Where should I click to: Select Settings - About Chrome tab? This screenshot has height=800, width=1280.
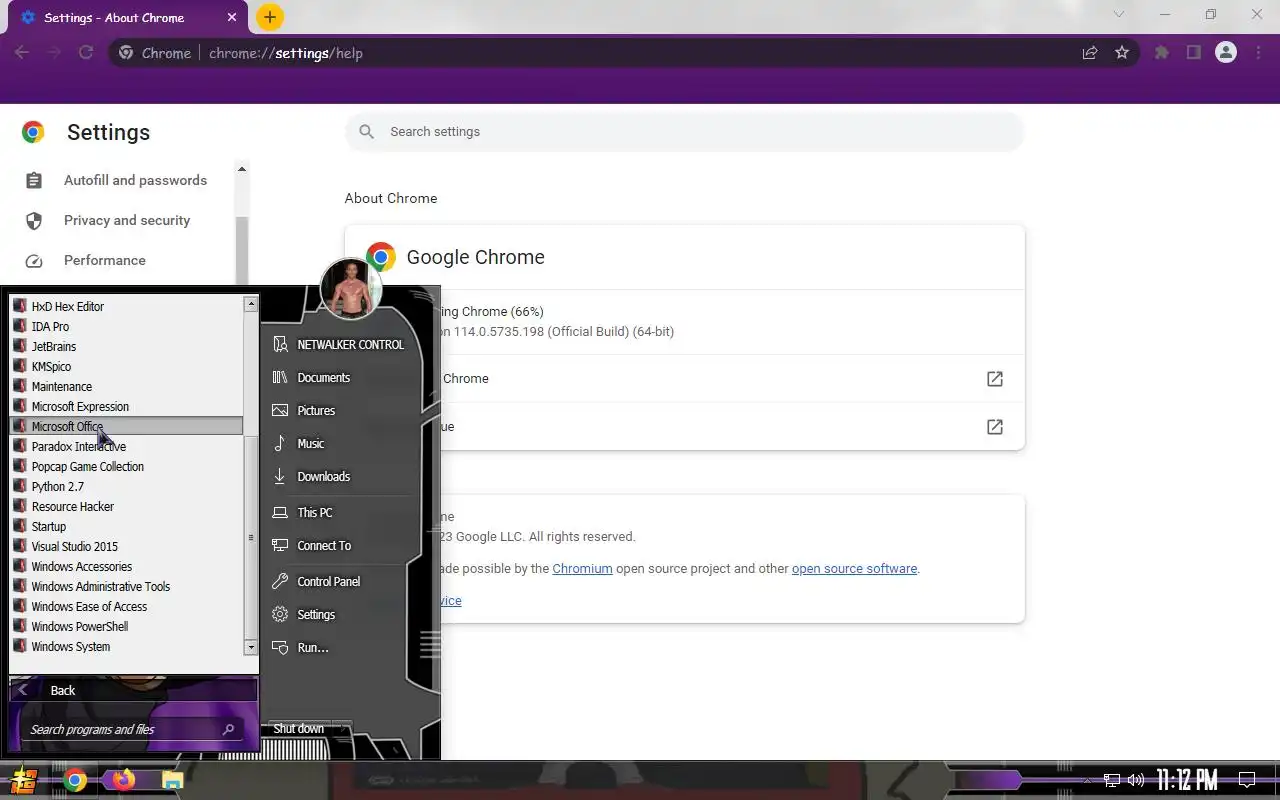tap(125, 18)
